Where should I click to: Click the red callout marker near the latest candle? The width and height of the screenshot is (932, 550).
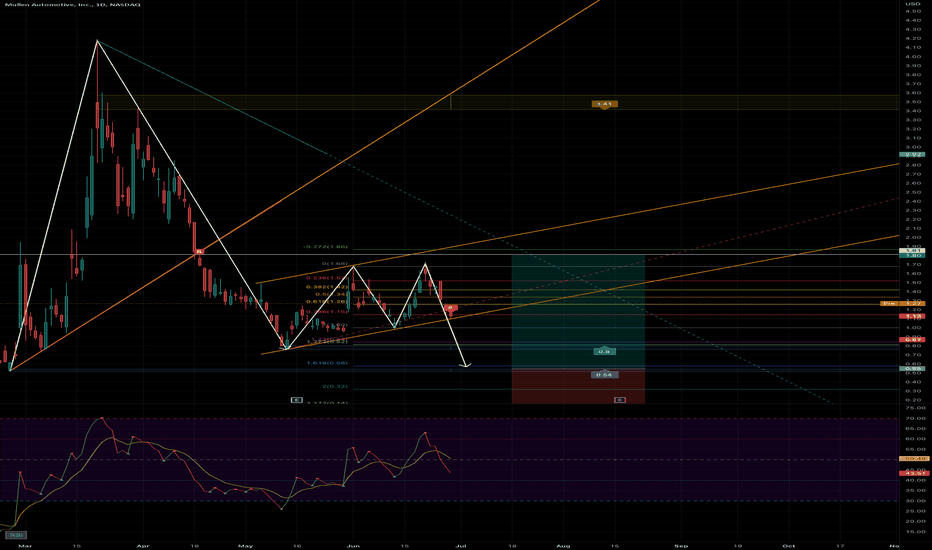[x=451, y=308]
